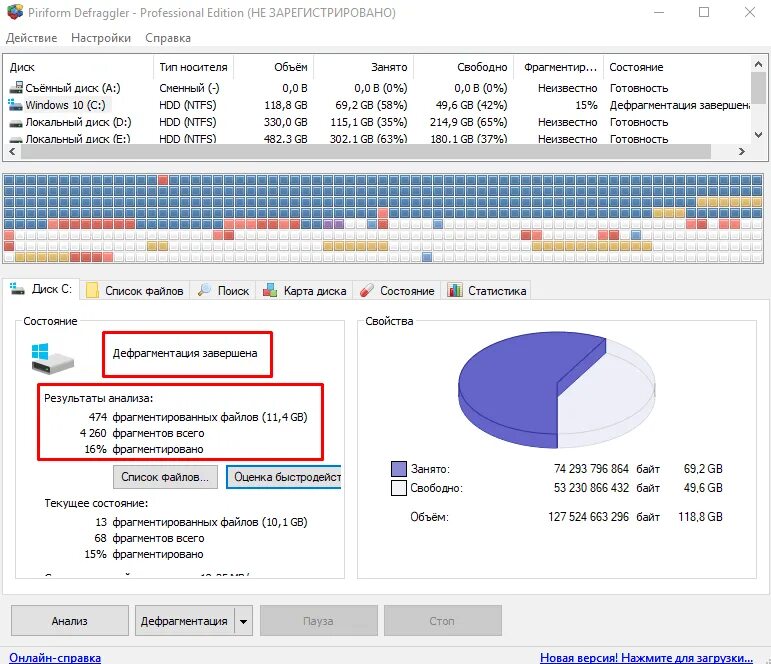Click the Свободно white color swatch
Viewport: 771px width, 664px height.
[x=399, y=488]
